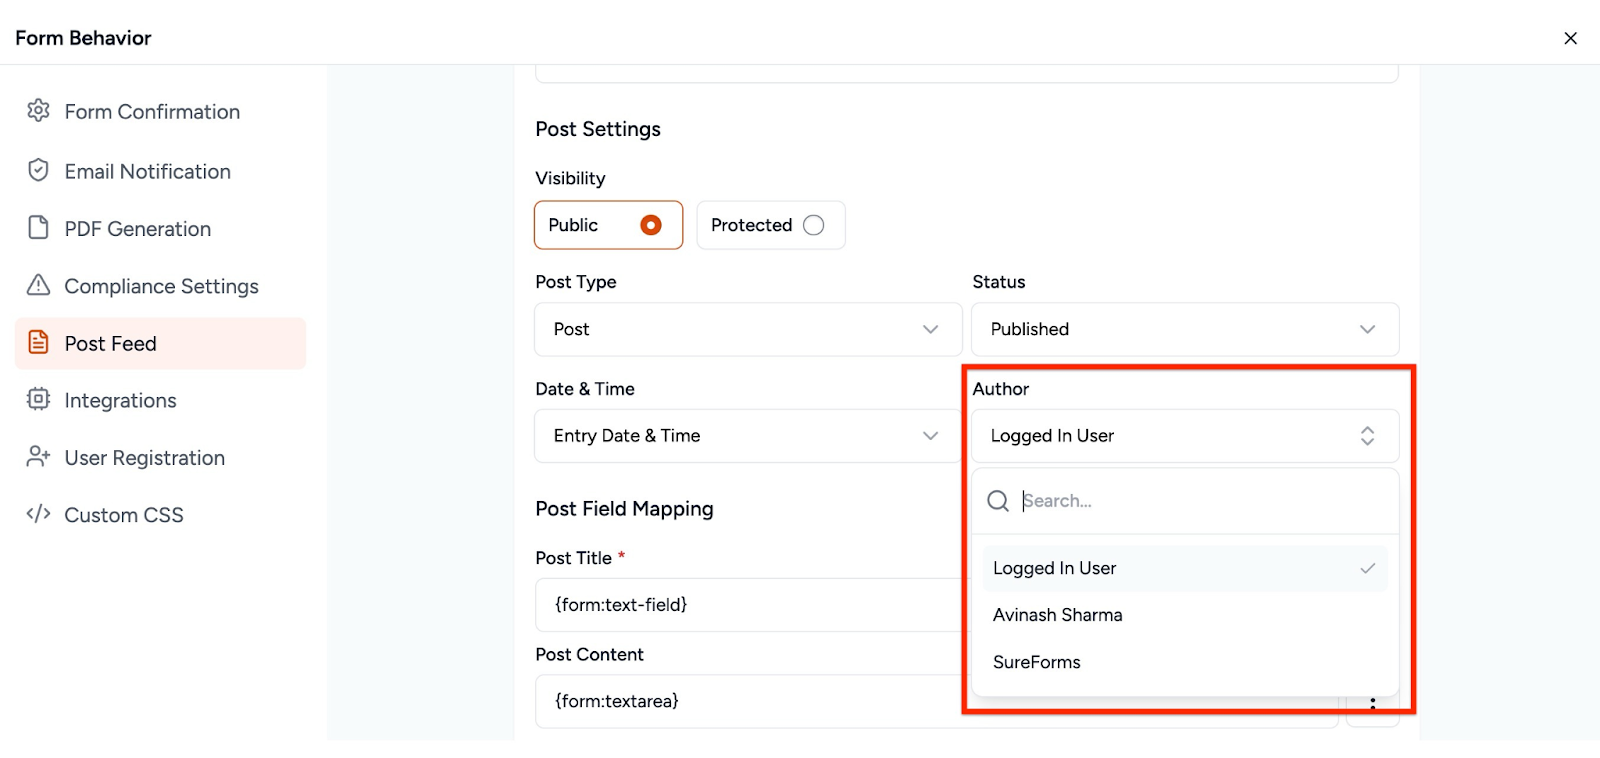Open the Date & Time dropdown
This screenshot has height=758, width=1600.
point(747,436)
